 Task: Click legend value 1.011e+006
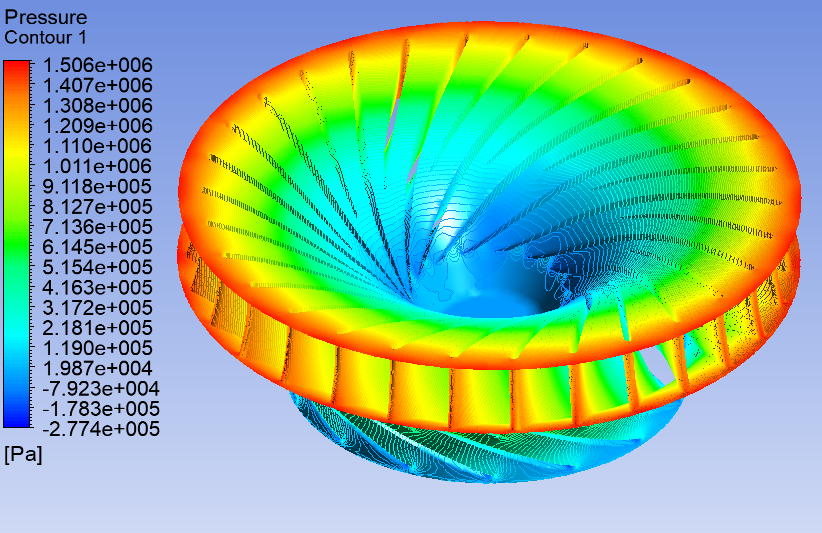point(98,166)
